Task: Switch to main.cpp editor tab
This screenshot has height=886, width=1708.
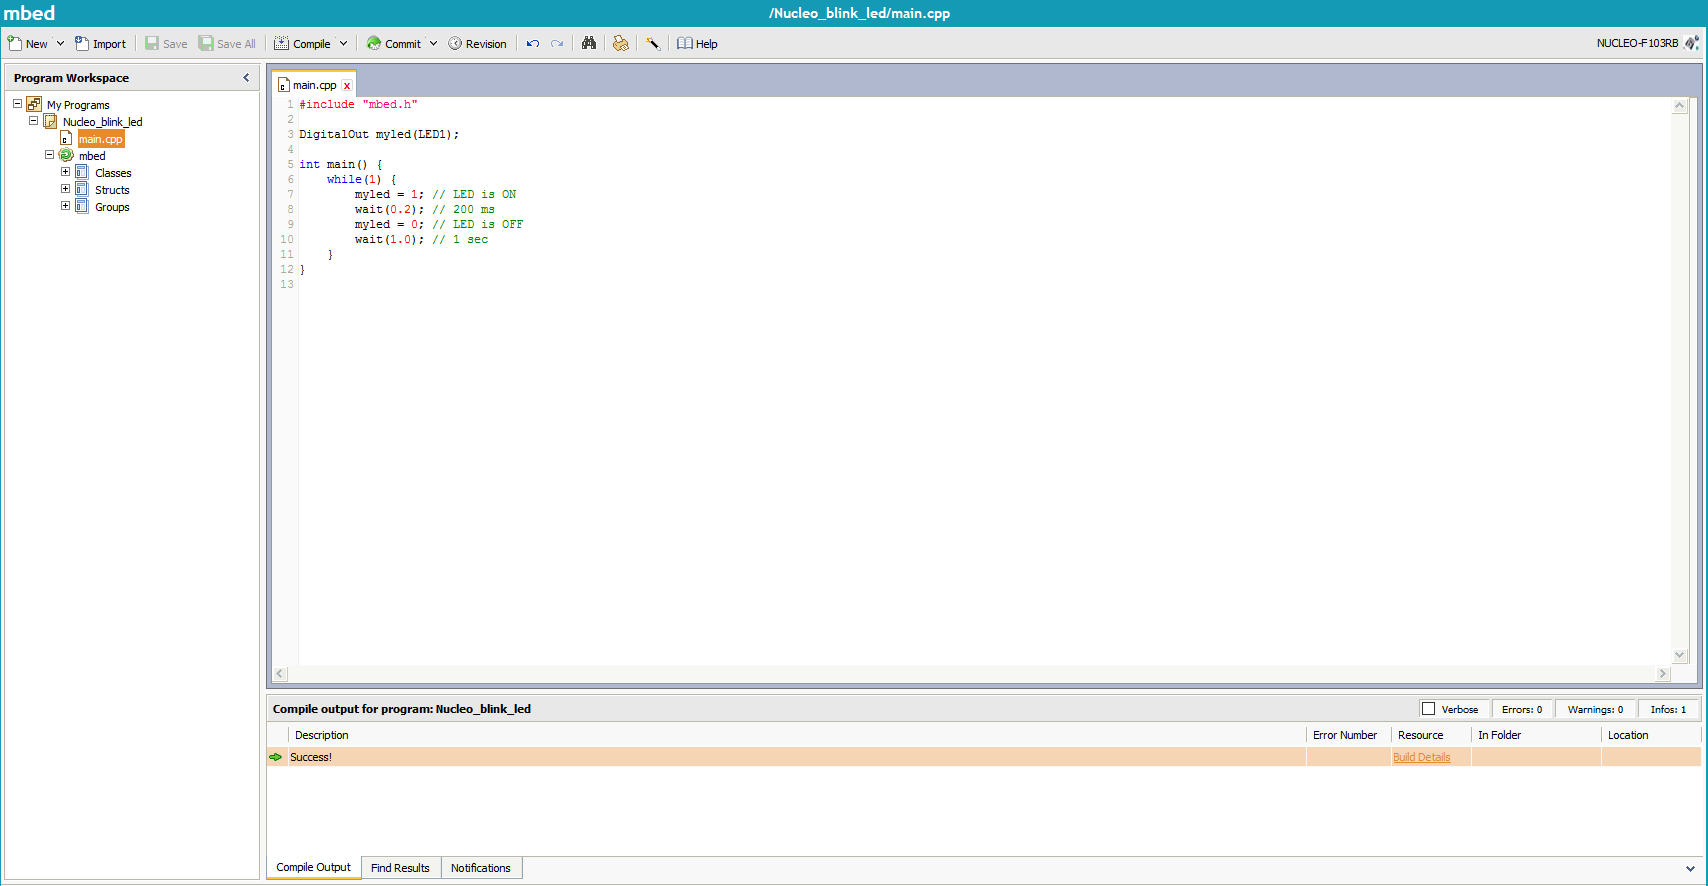Action: click(x=314, y=85)
